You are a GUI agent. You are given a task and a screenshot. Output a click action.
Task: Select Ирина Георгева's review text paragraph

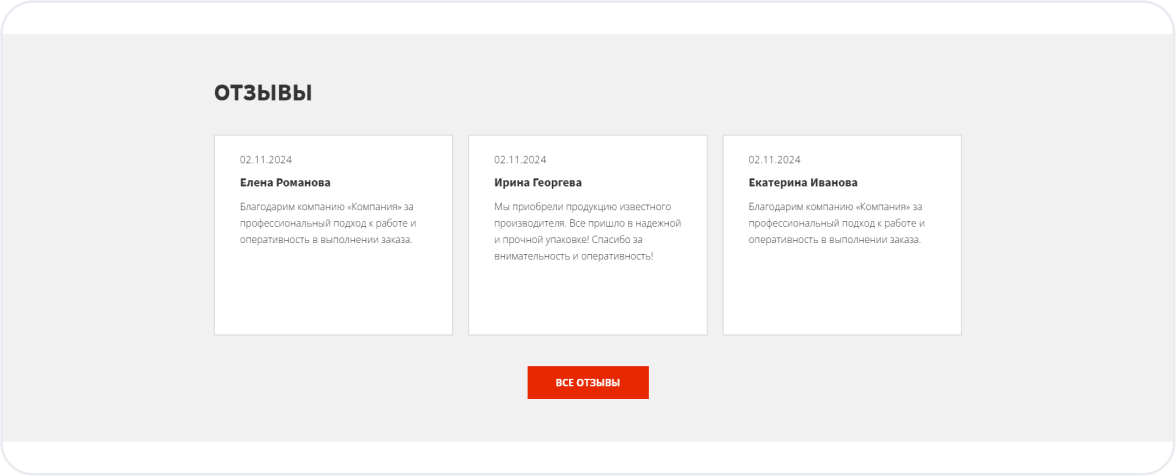[x=587, y=231]
